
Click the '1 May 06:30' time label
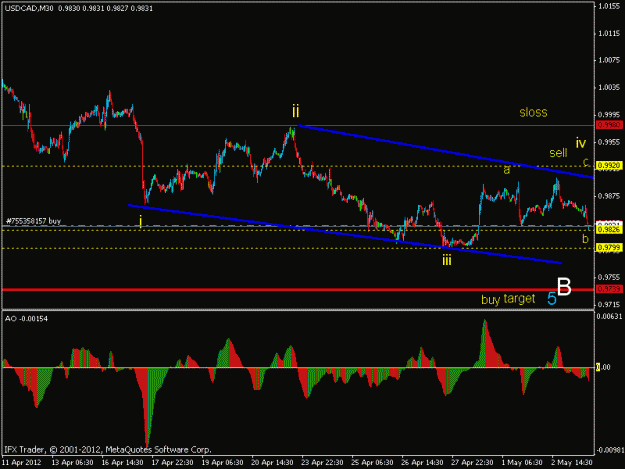tap(522, 462)
